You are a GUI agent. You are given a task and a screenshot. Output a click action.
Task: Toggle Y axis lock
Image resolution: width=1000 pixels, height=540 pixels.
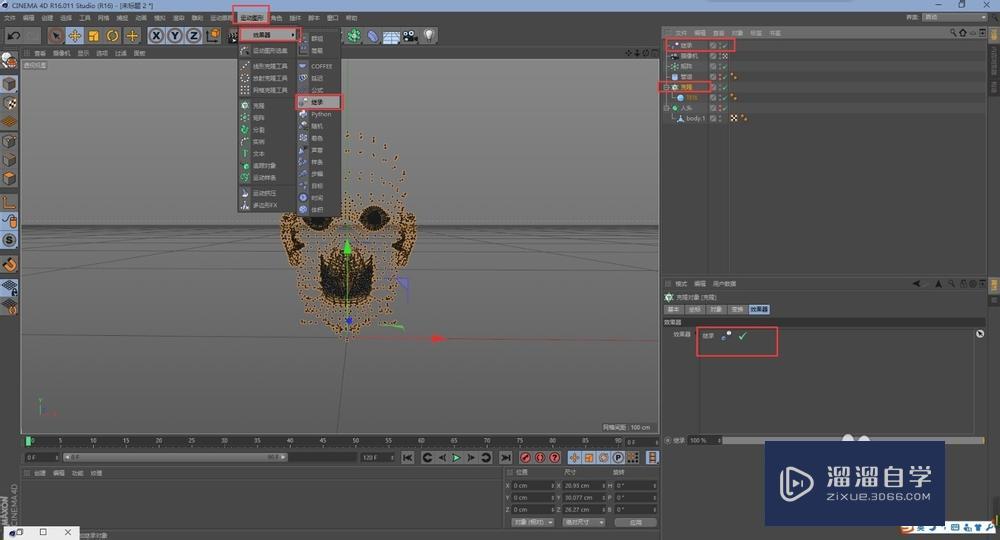click(175, 36)
